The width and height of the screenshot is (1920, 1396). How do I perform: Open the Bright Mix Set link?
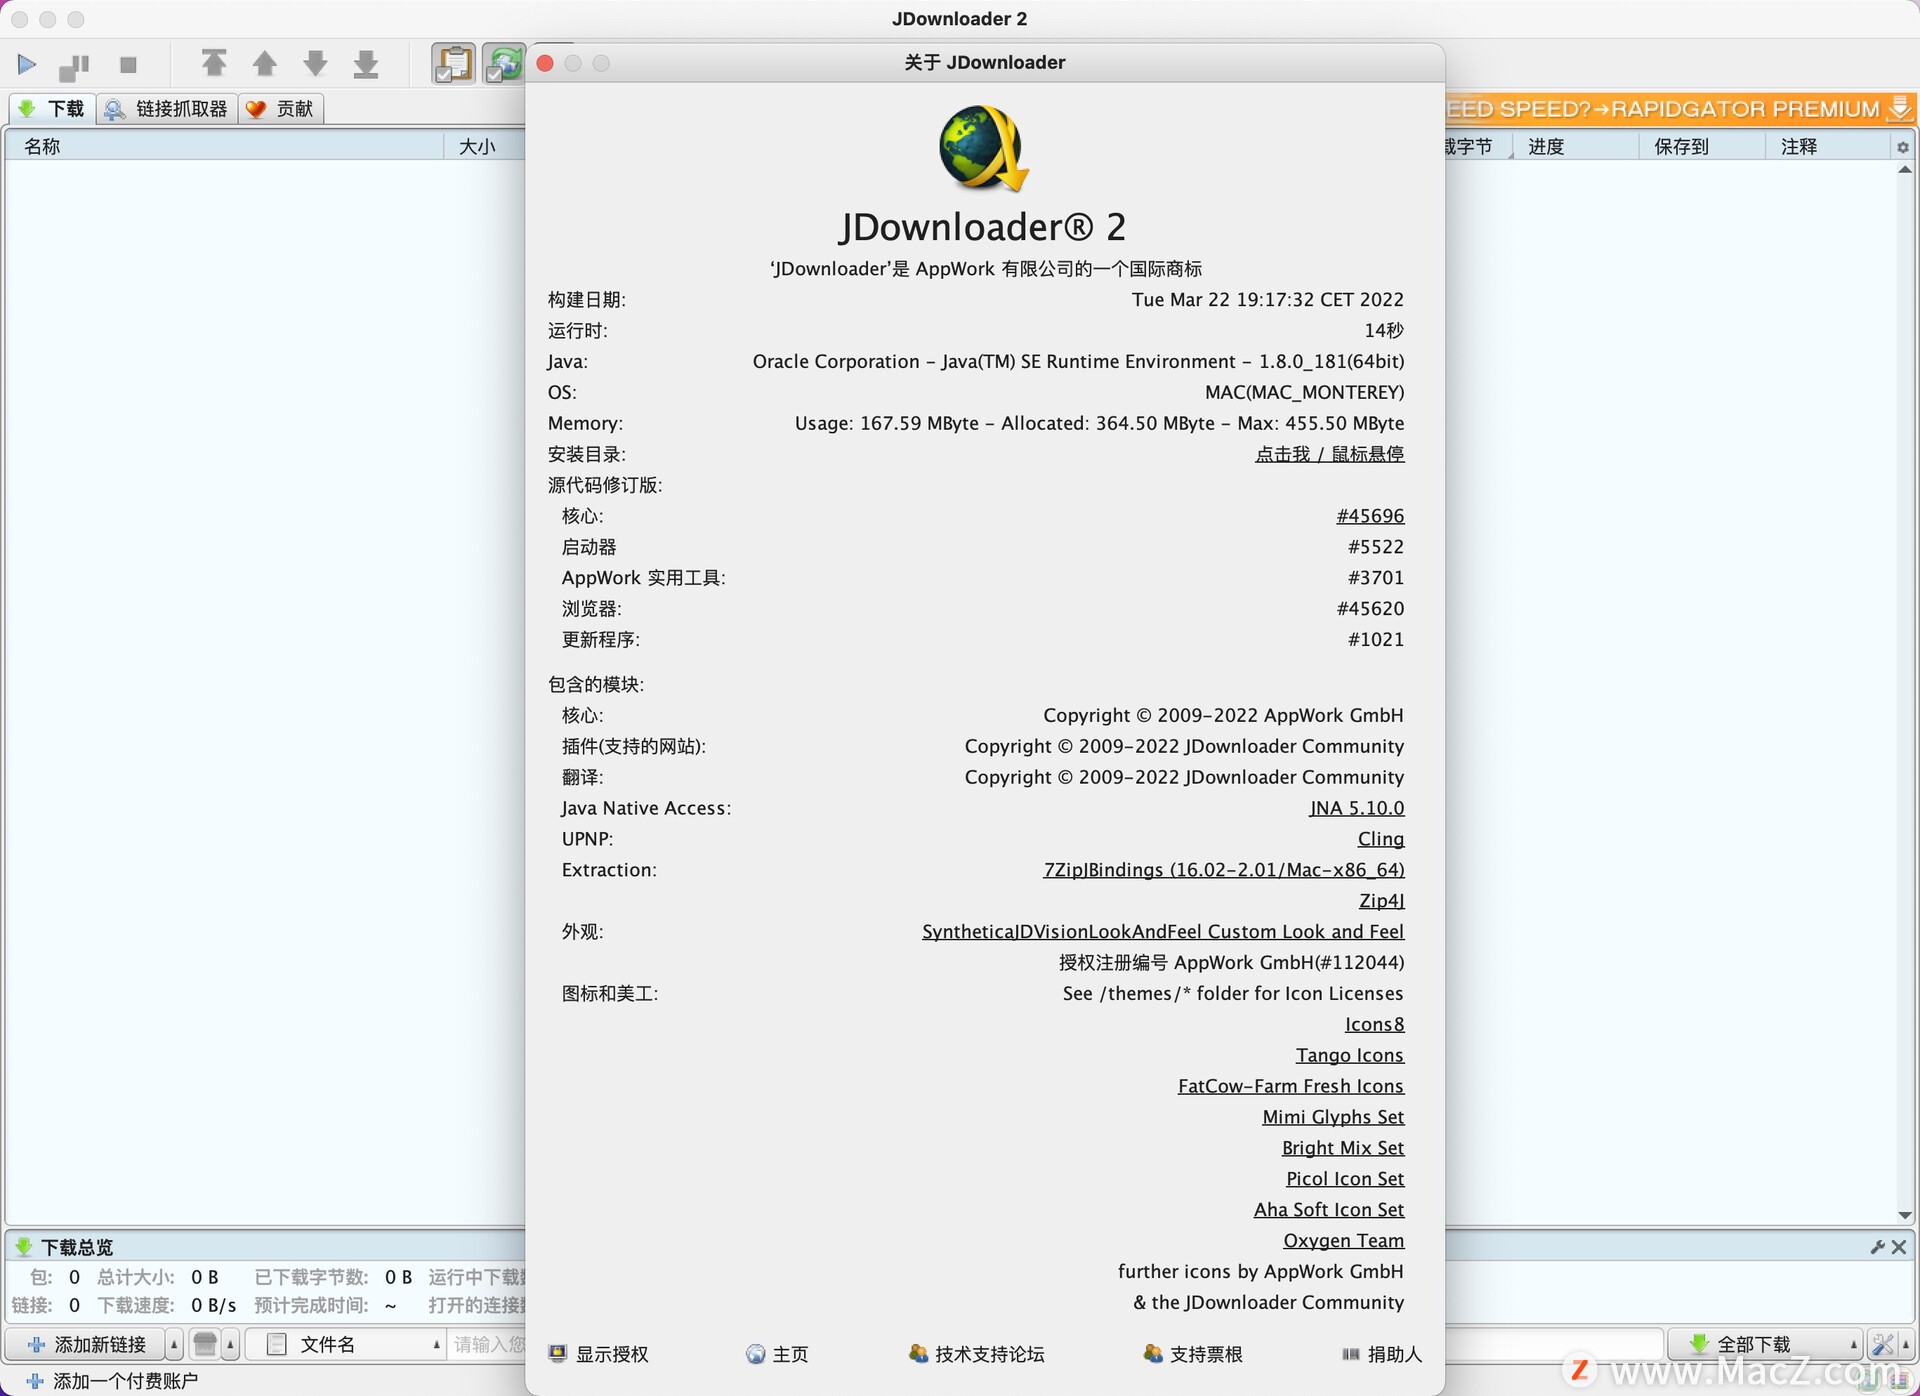coord(1342,1148)
